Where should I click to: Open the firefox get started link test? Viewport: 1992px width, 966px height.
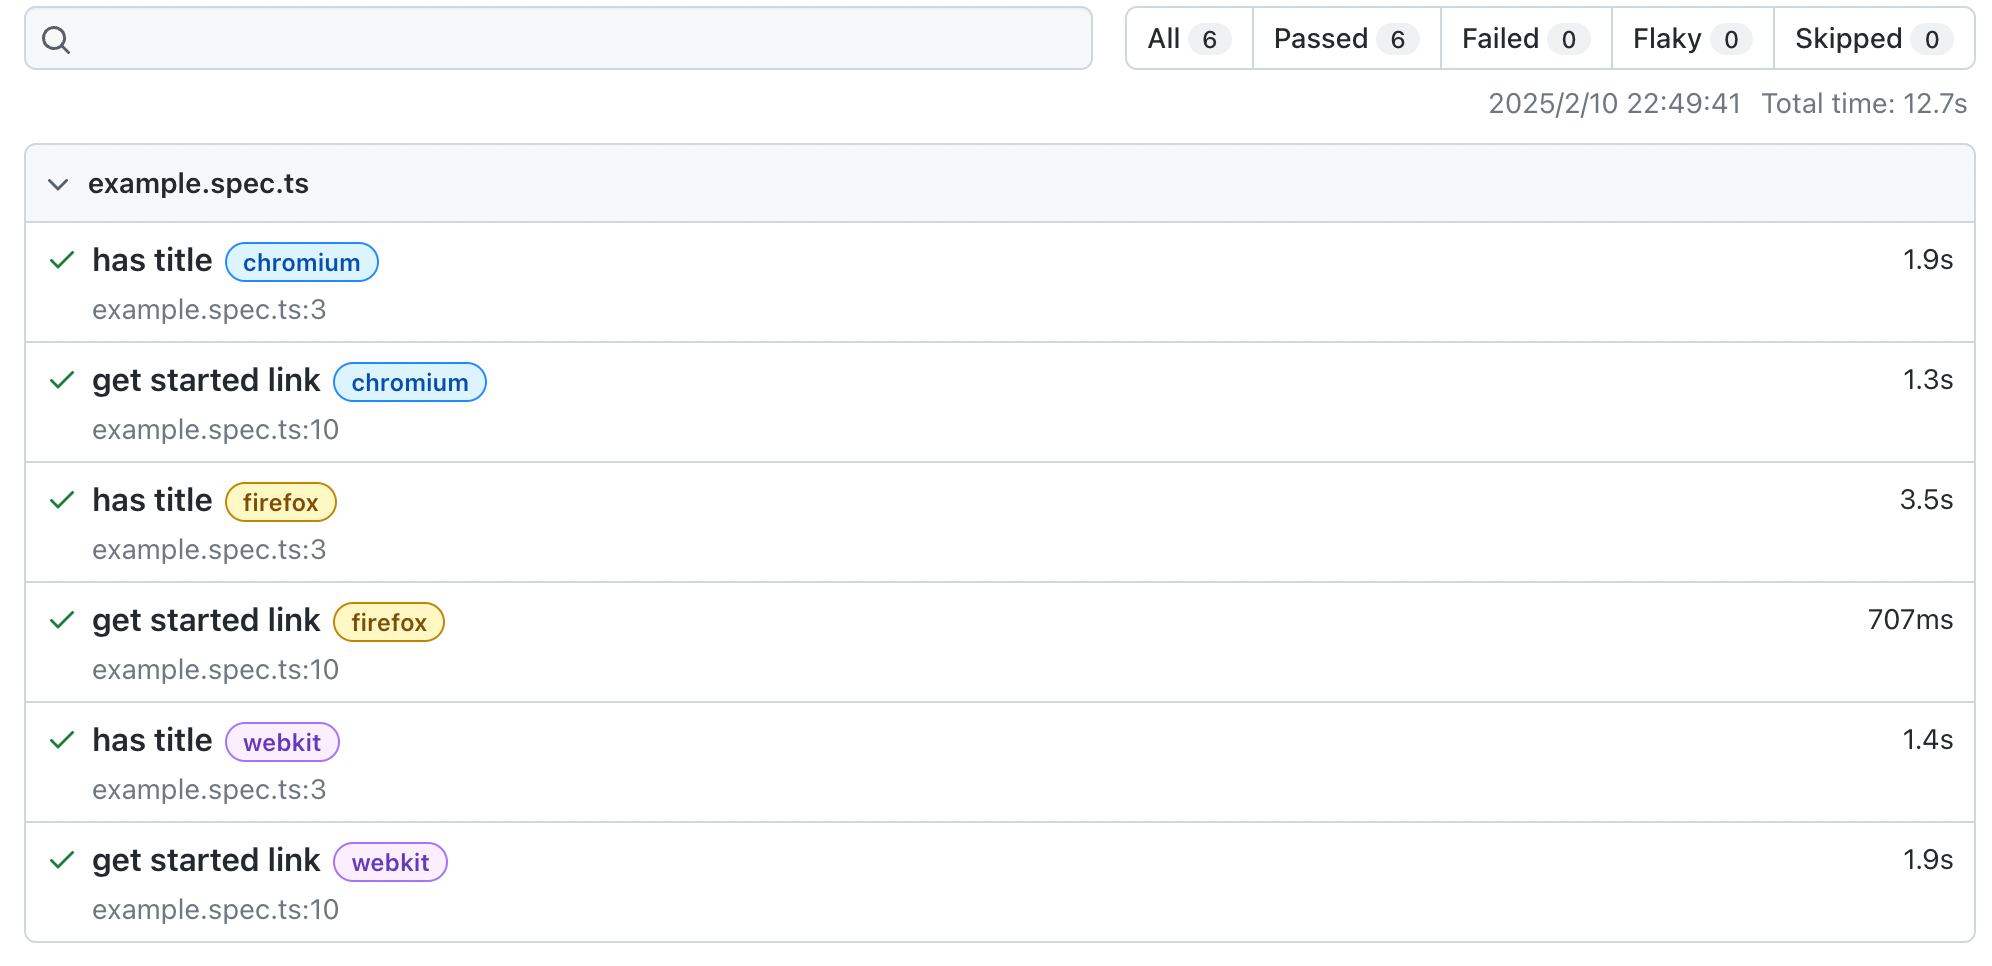pyautogui.click(x=206, y=621)
